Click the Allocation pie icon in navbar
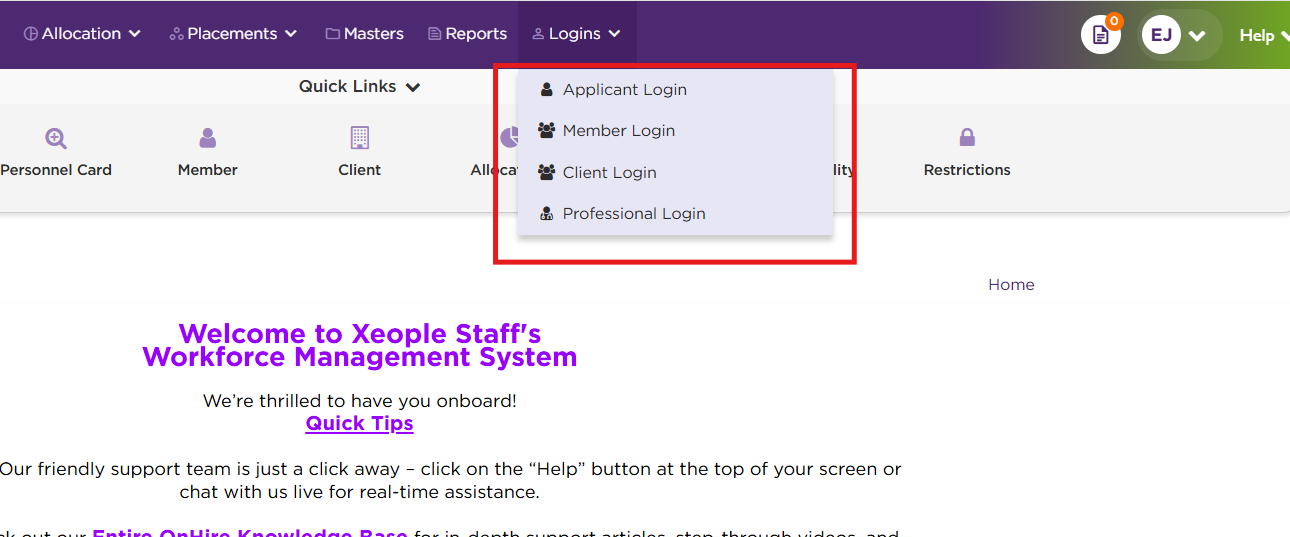Viewport: 1290px width, 537px height. (31, 34)
